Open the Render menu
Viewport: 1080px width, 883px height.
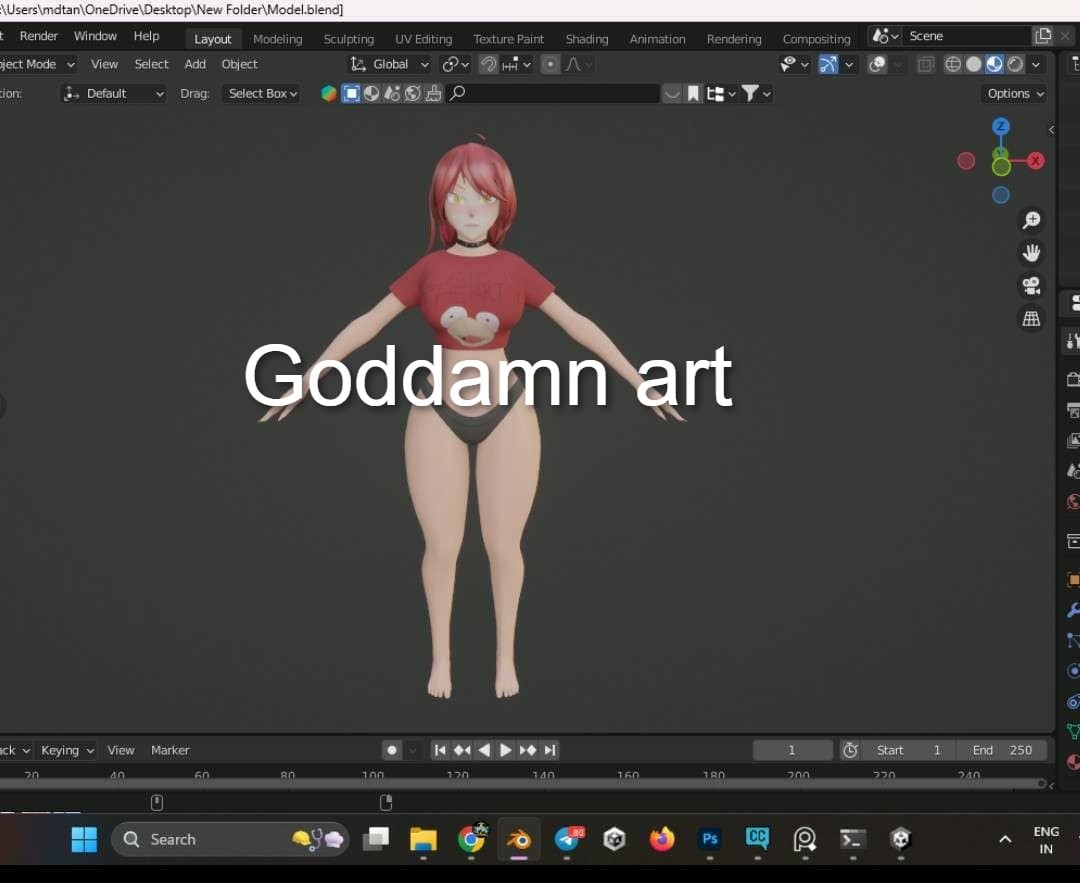point(39,36)
